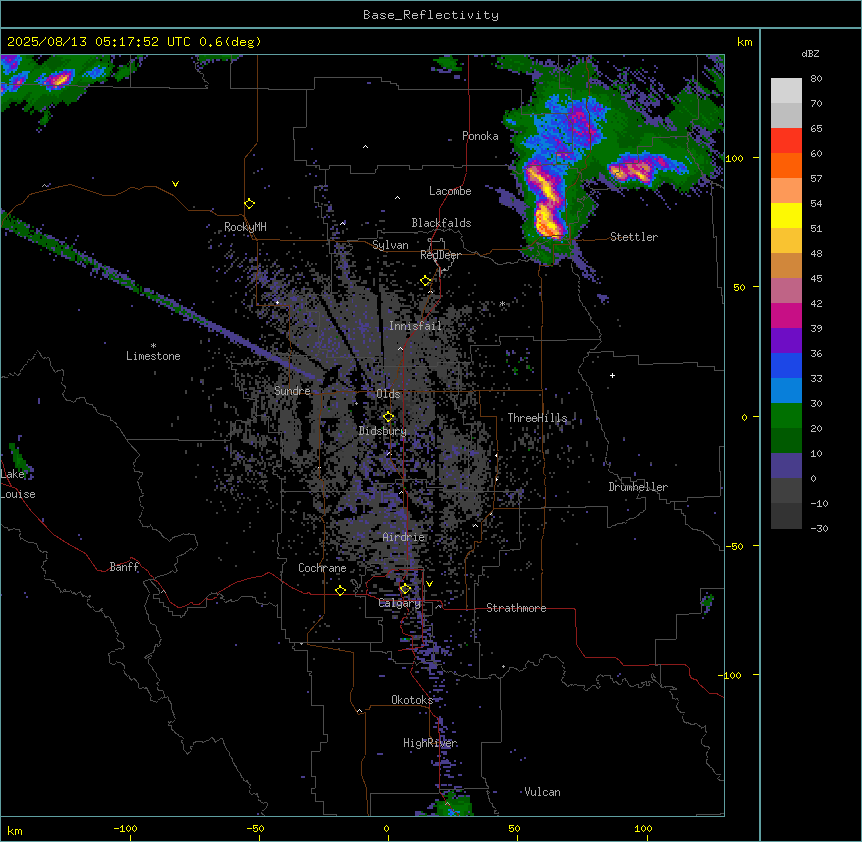Select the Calgary label
Screen dimensions: 862x842
(x=400, y=603)
